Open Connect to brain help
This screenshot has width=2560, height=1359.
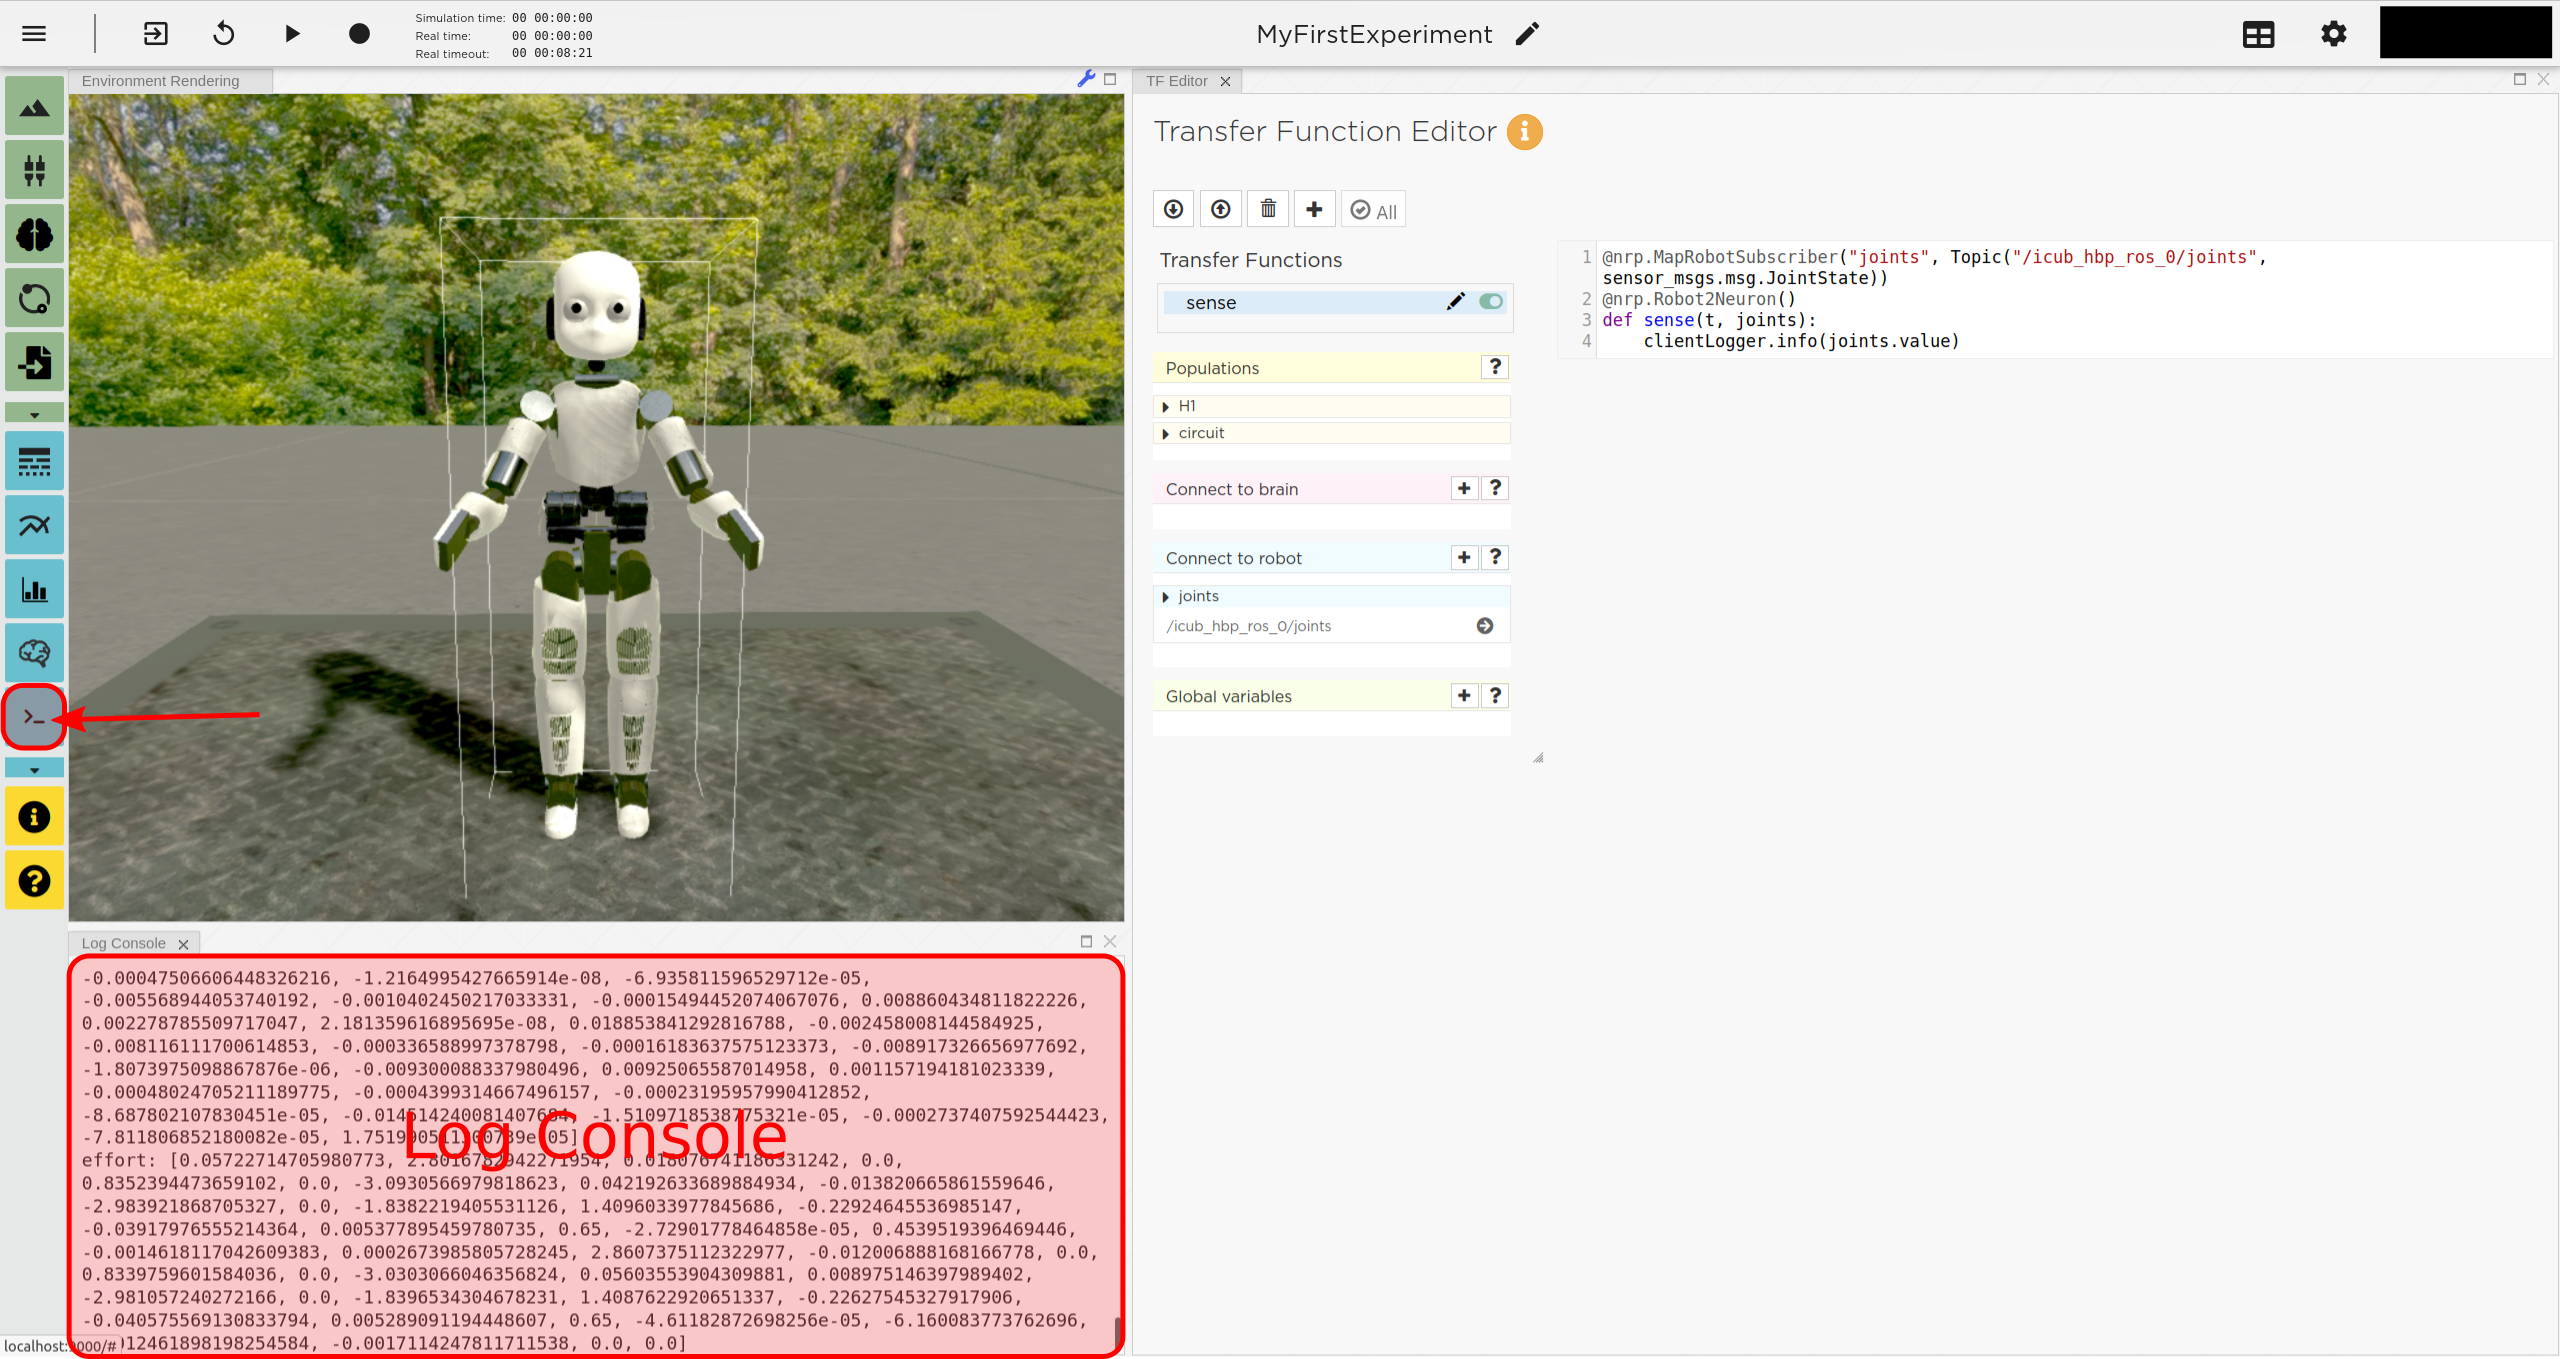[1495, 488]
